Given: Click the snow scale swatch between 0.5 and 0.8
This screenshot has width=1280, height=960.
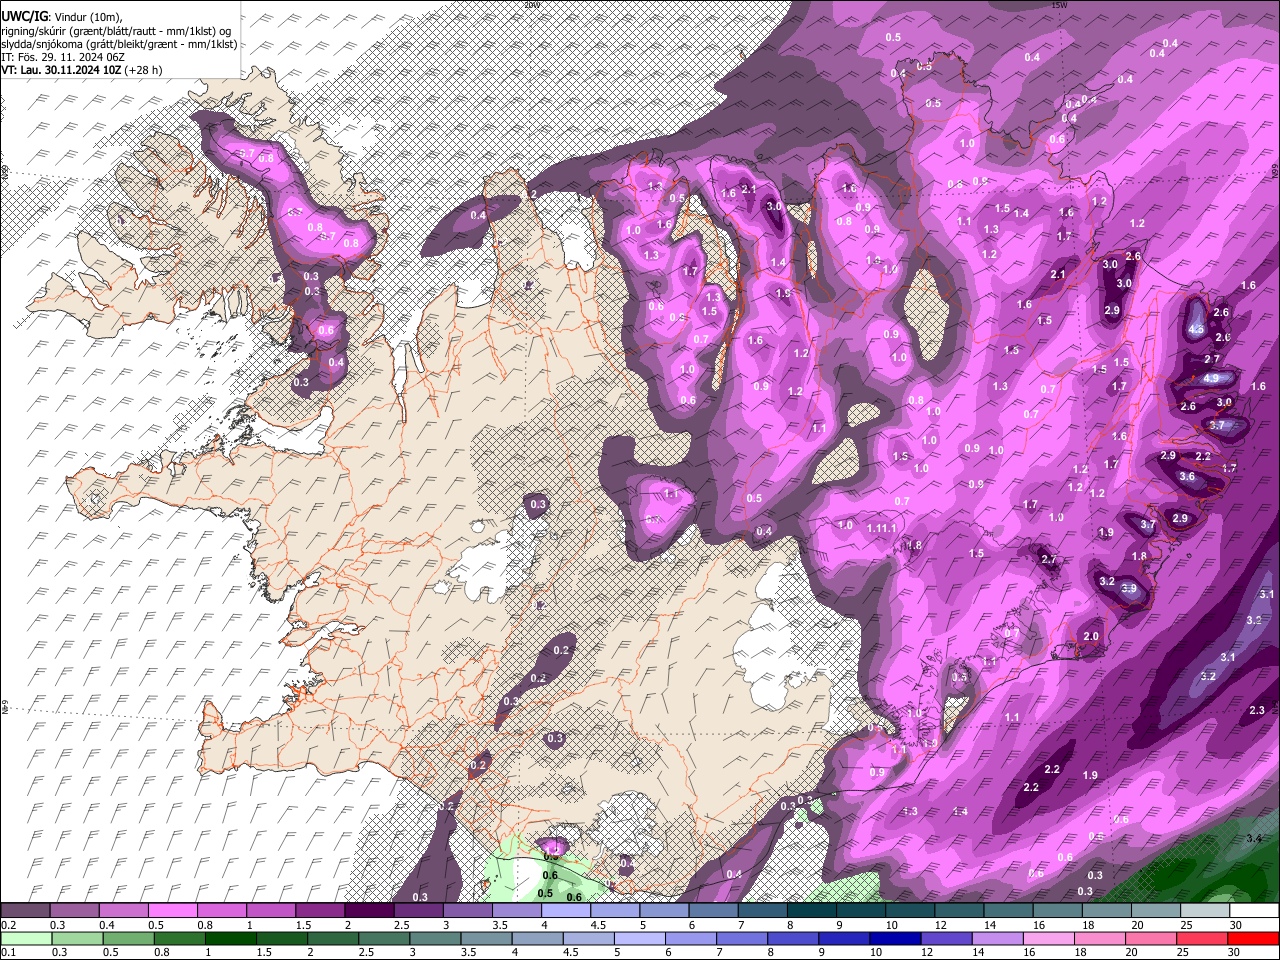Looking at the screenshot, I should [172, 911].
